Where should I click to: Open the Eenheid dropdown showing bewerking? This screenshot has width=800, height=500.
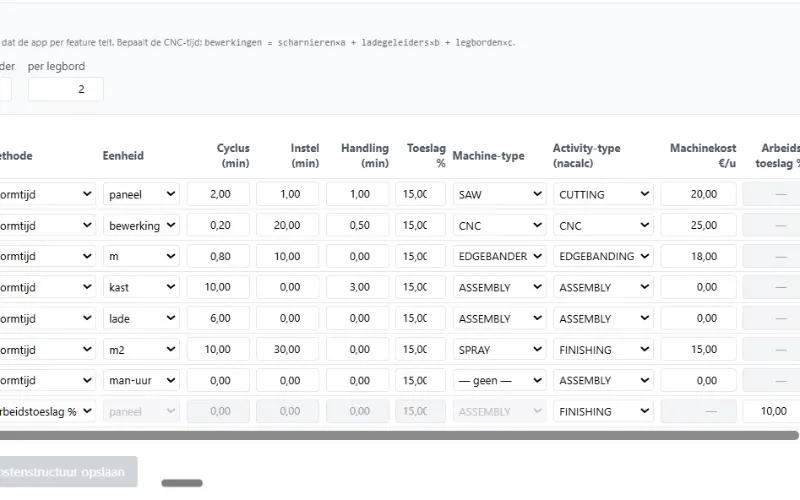[x=141, y=225]
